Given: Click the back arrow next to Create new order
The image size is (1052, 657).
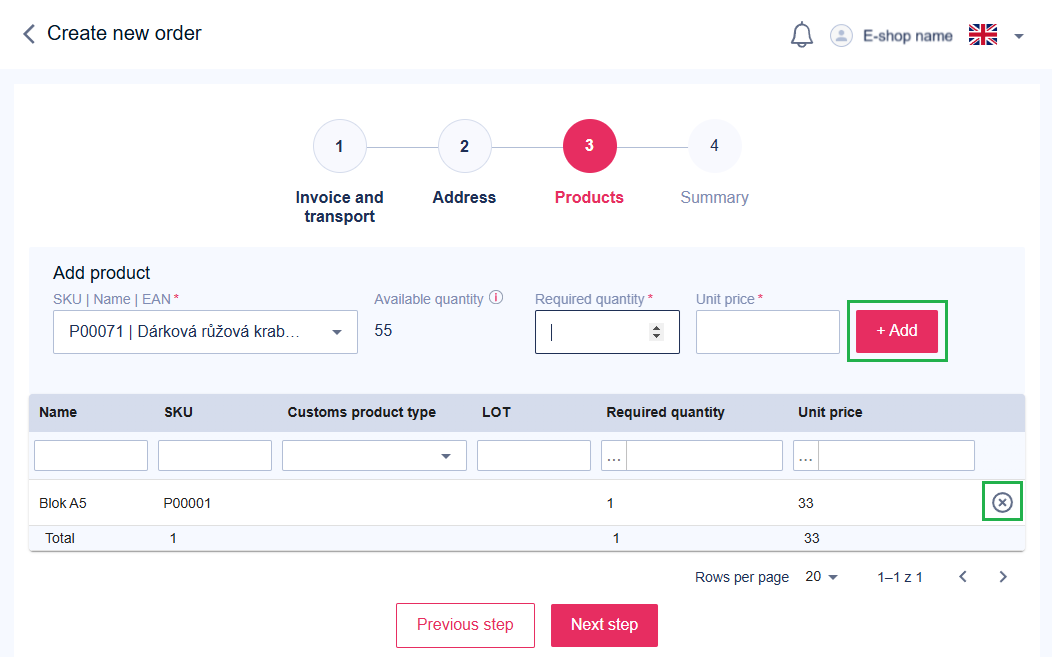Looking at the screenshot, I should [x=29, y=34].
